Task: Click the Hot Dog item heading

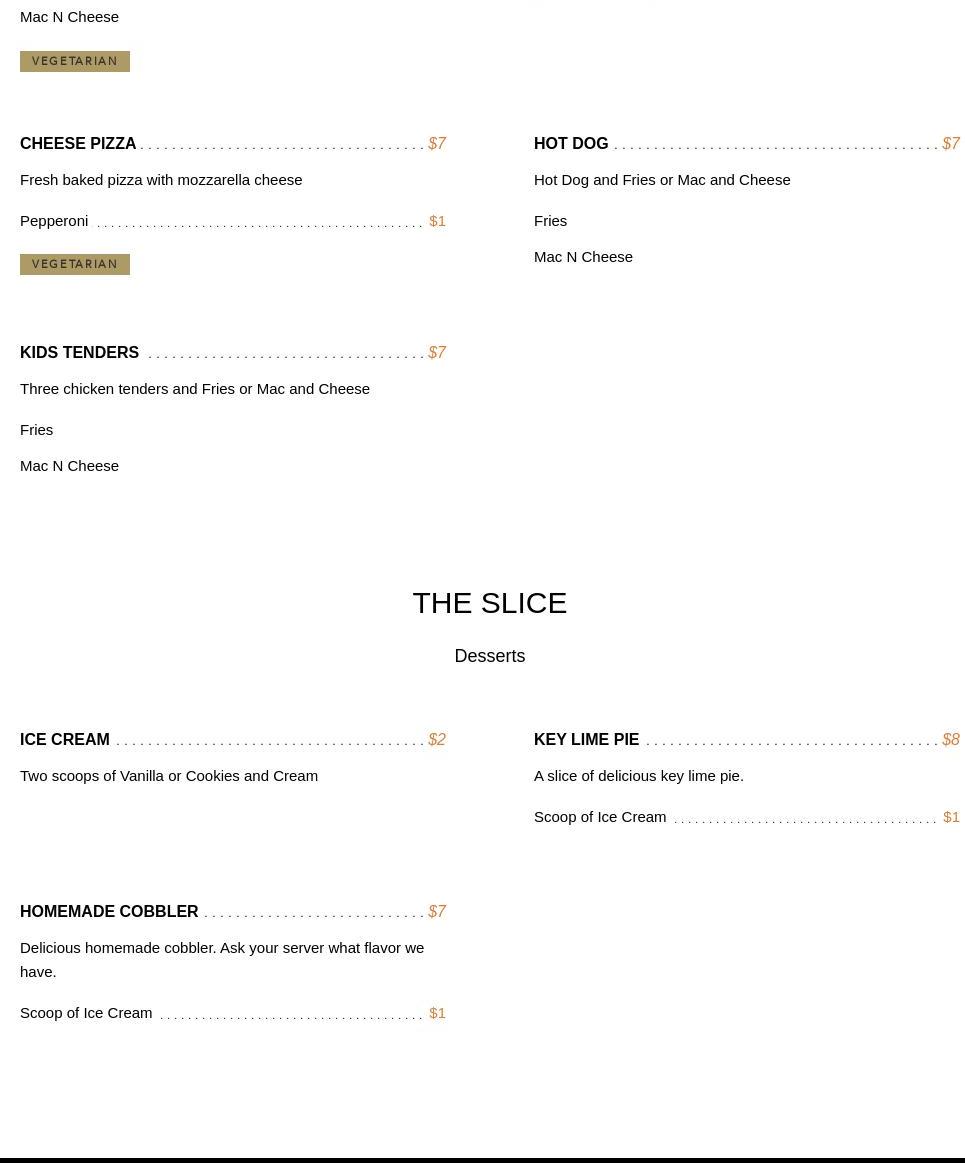Action: pos(571,144)
